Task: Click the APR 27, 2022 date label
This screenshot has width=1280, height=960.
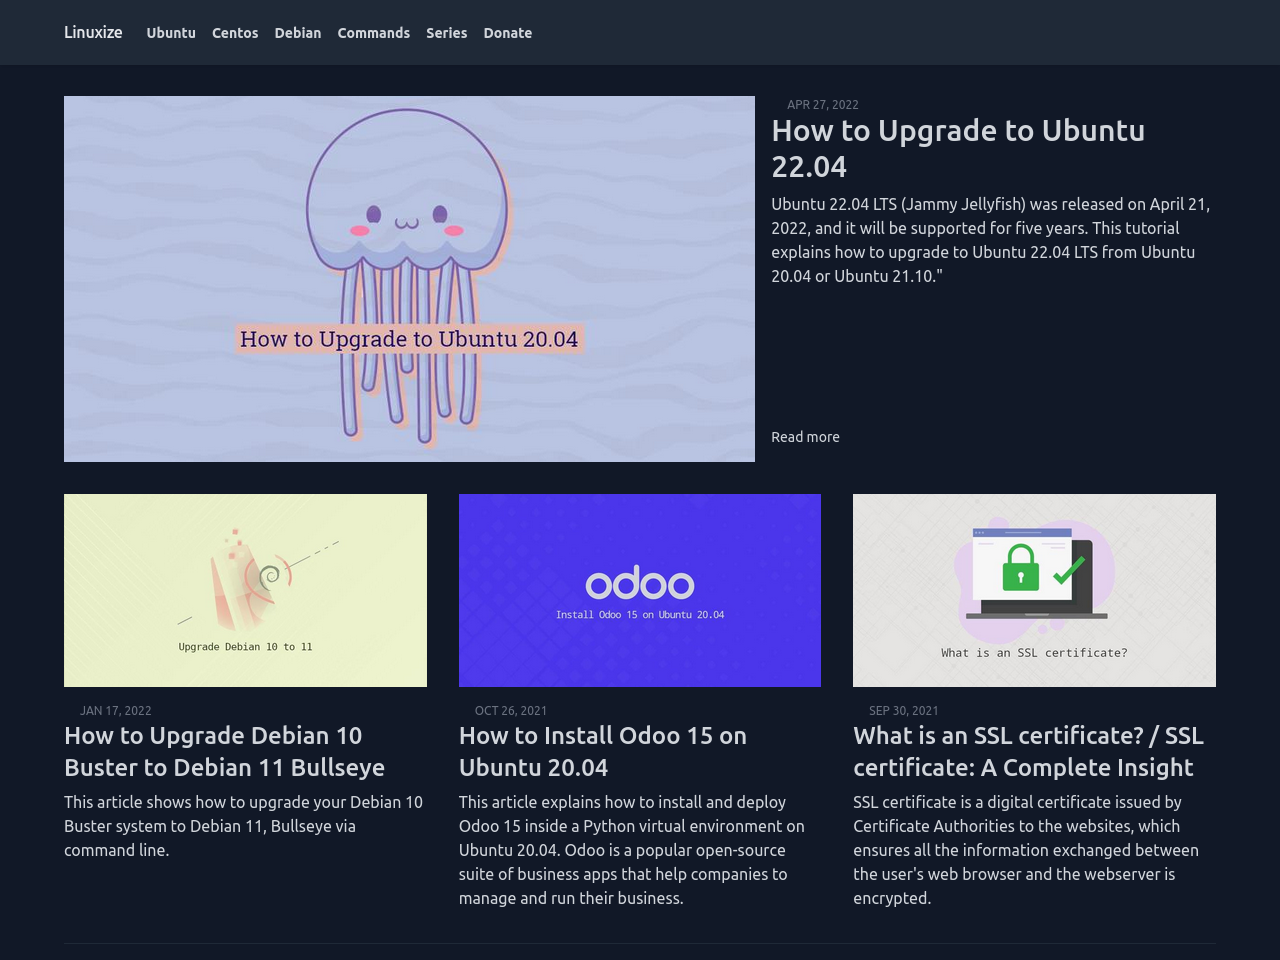Action: click(823, 104)
